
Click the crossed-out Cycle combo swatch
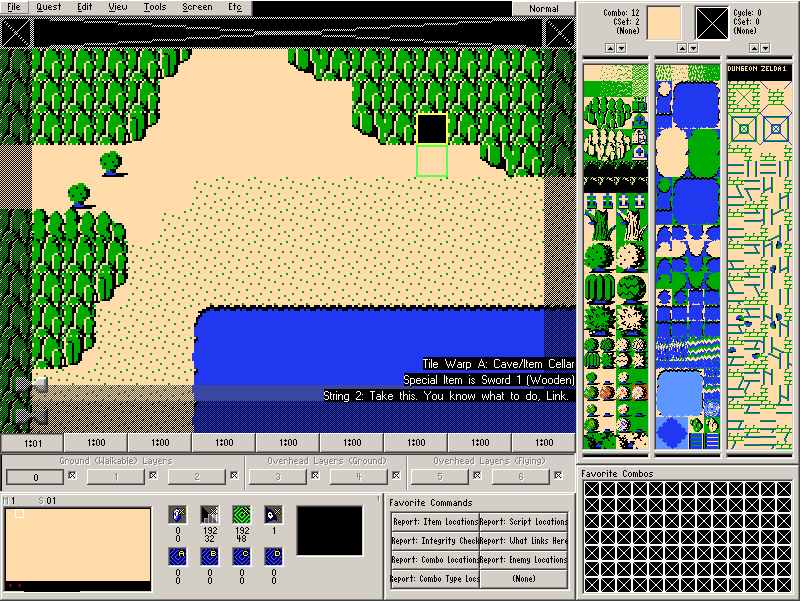click(x=712, y=23)
